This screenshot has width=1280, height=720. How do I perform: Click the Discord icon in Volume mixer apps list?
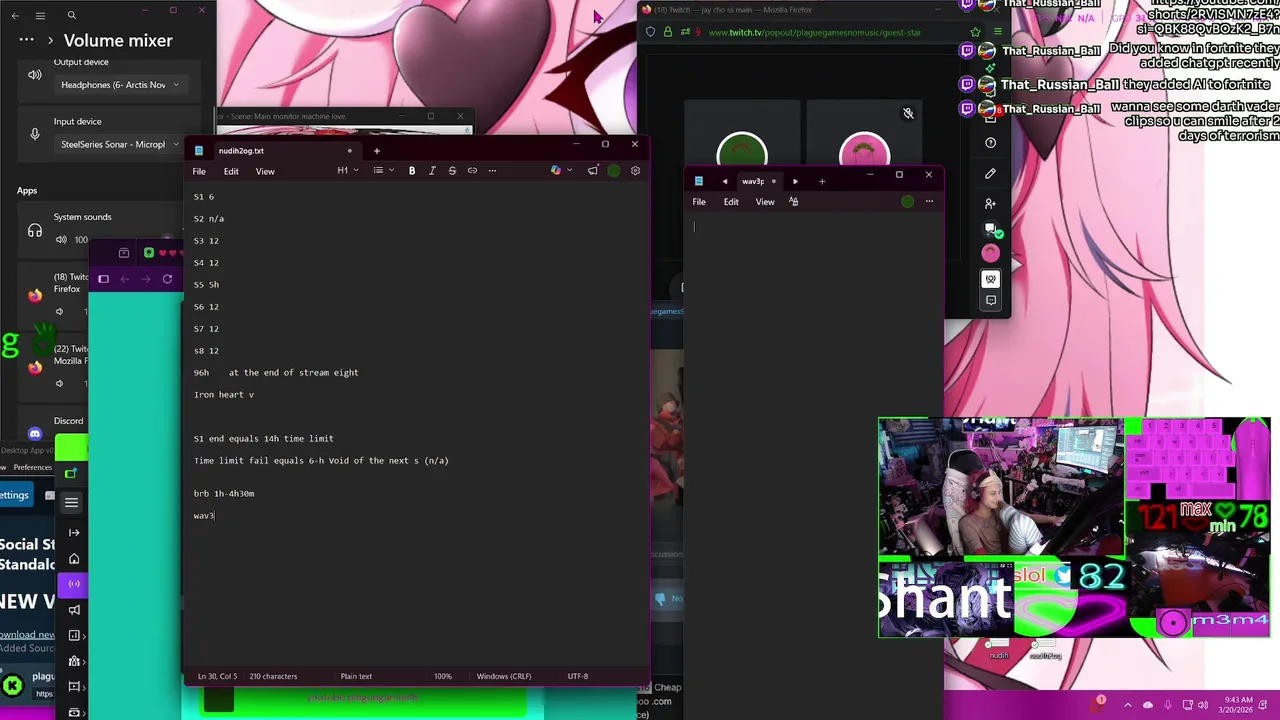pyautogui.click(x=35, y=434)
